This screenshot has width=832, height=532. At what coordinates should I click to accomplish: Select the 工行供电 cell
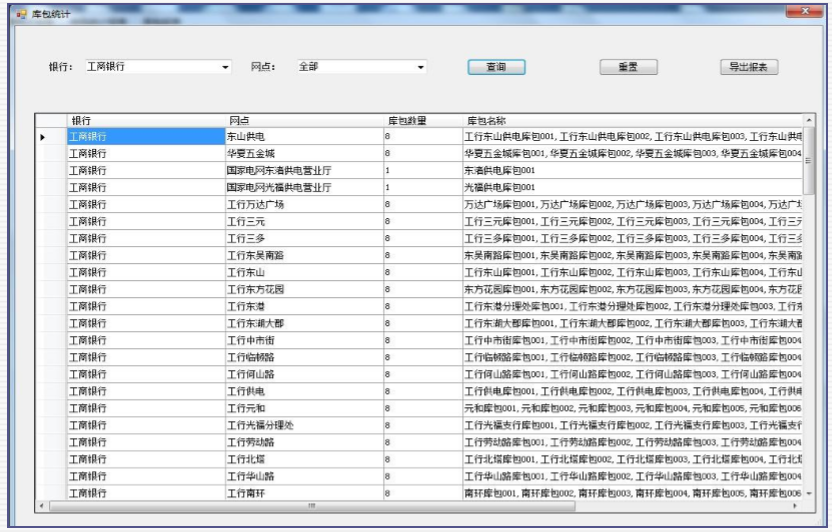click(305, 391)
